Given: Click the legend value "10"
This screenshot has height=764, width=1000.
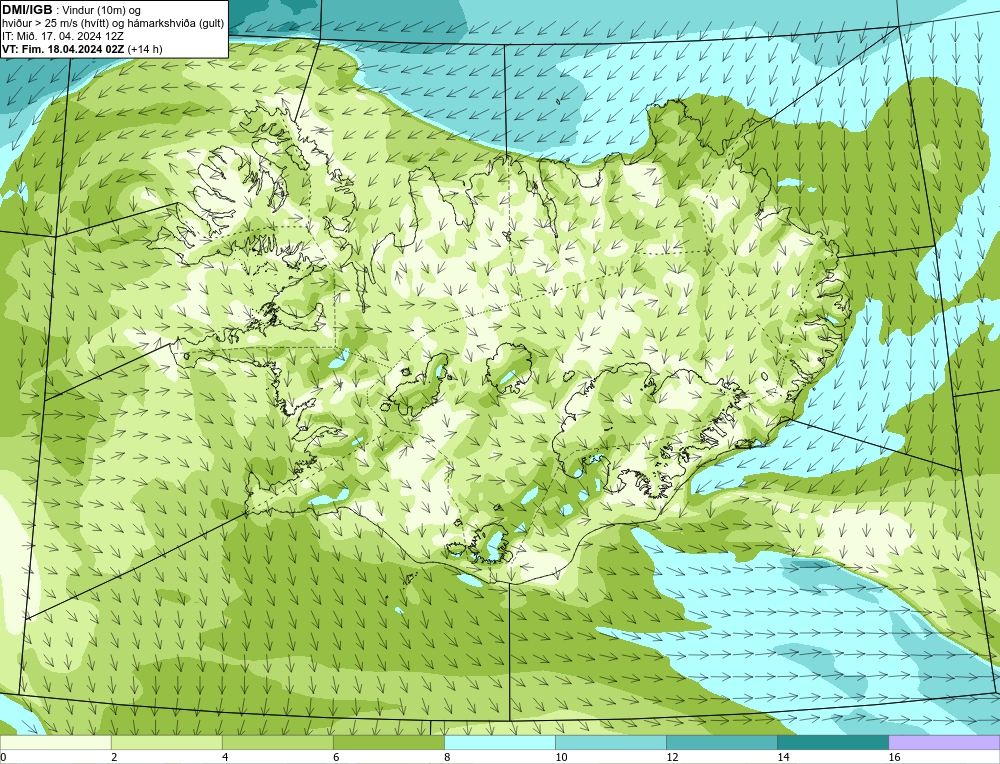Looking at the screenshot, I should [561, 757].
